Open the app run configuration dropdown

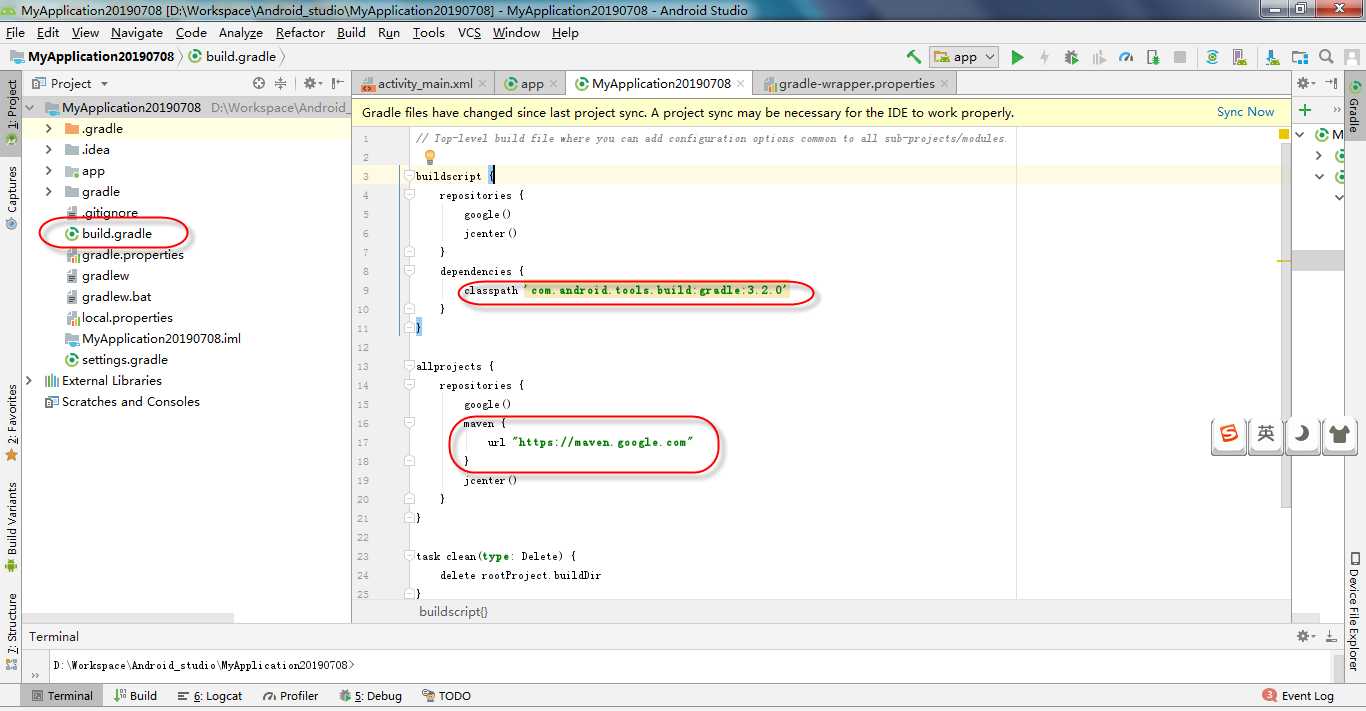pos(964,57)
